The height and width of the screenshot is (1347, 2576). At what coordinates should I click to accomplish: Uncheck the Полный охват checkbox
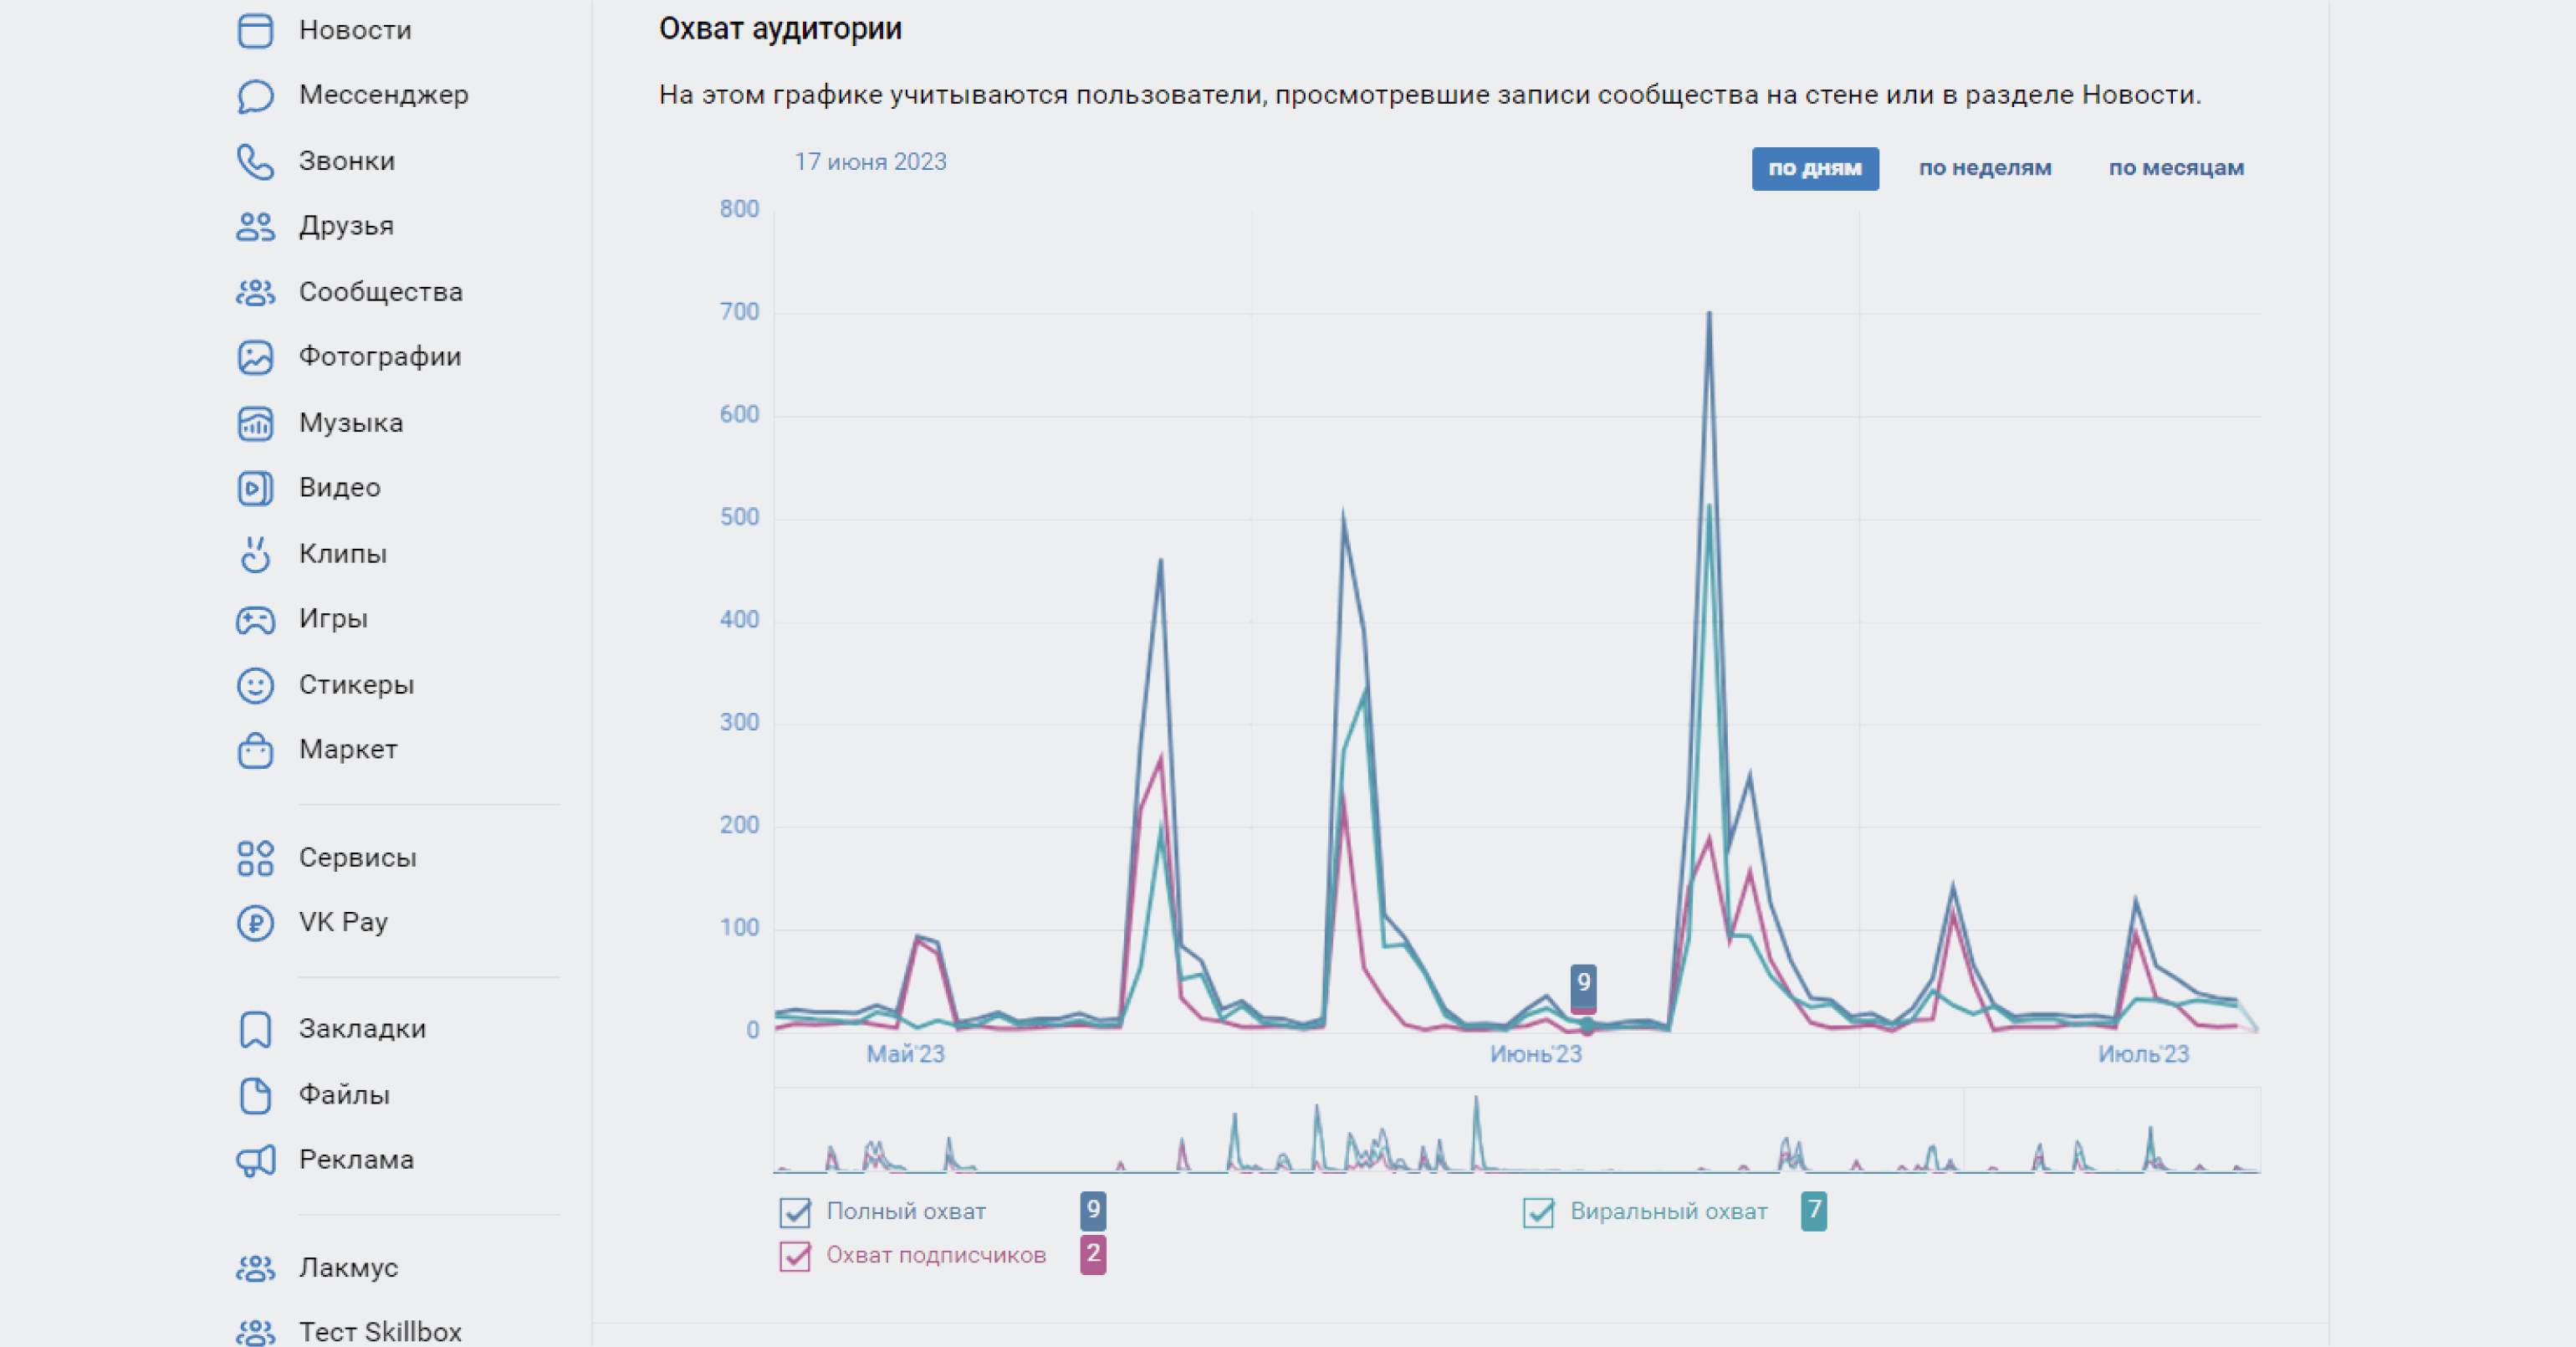[x=795, y=1212]
